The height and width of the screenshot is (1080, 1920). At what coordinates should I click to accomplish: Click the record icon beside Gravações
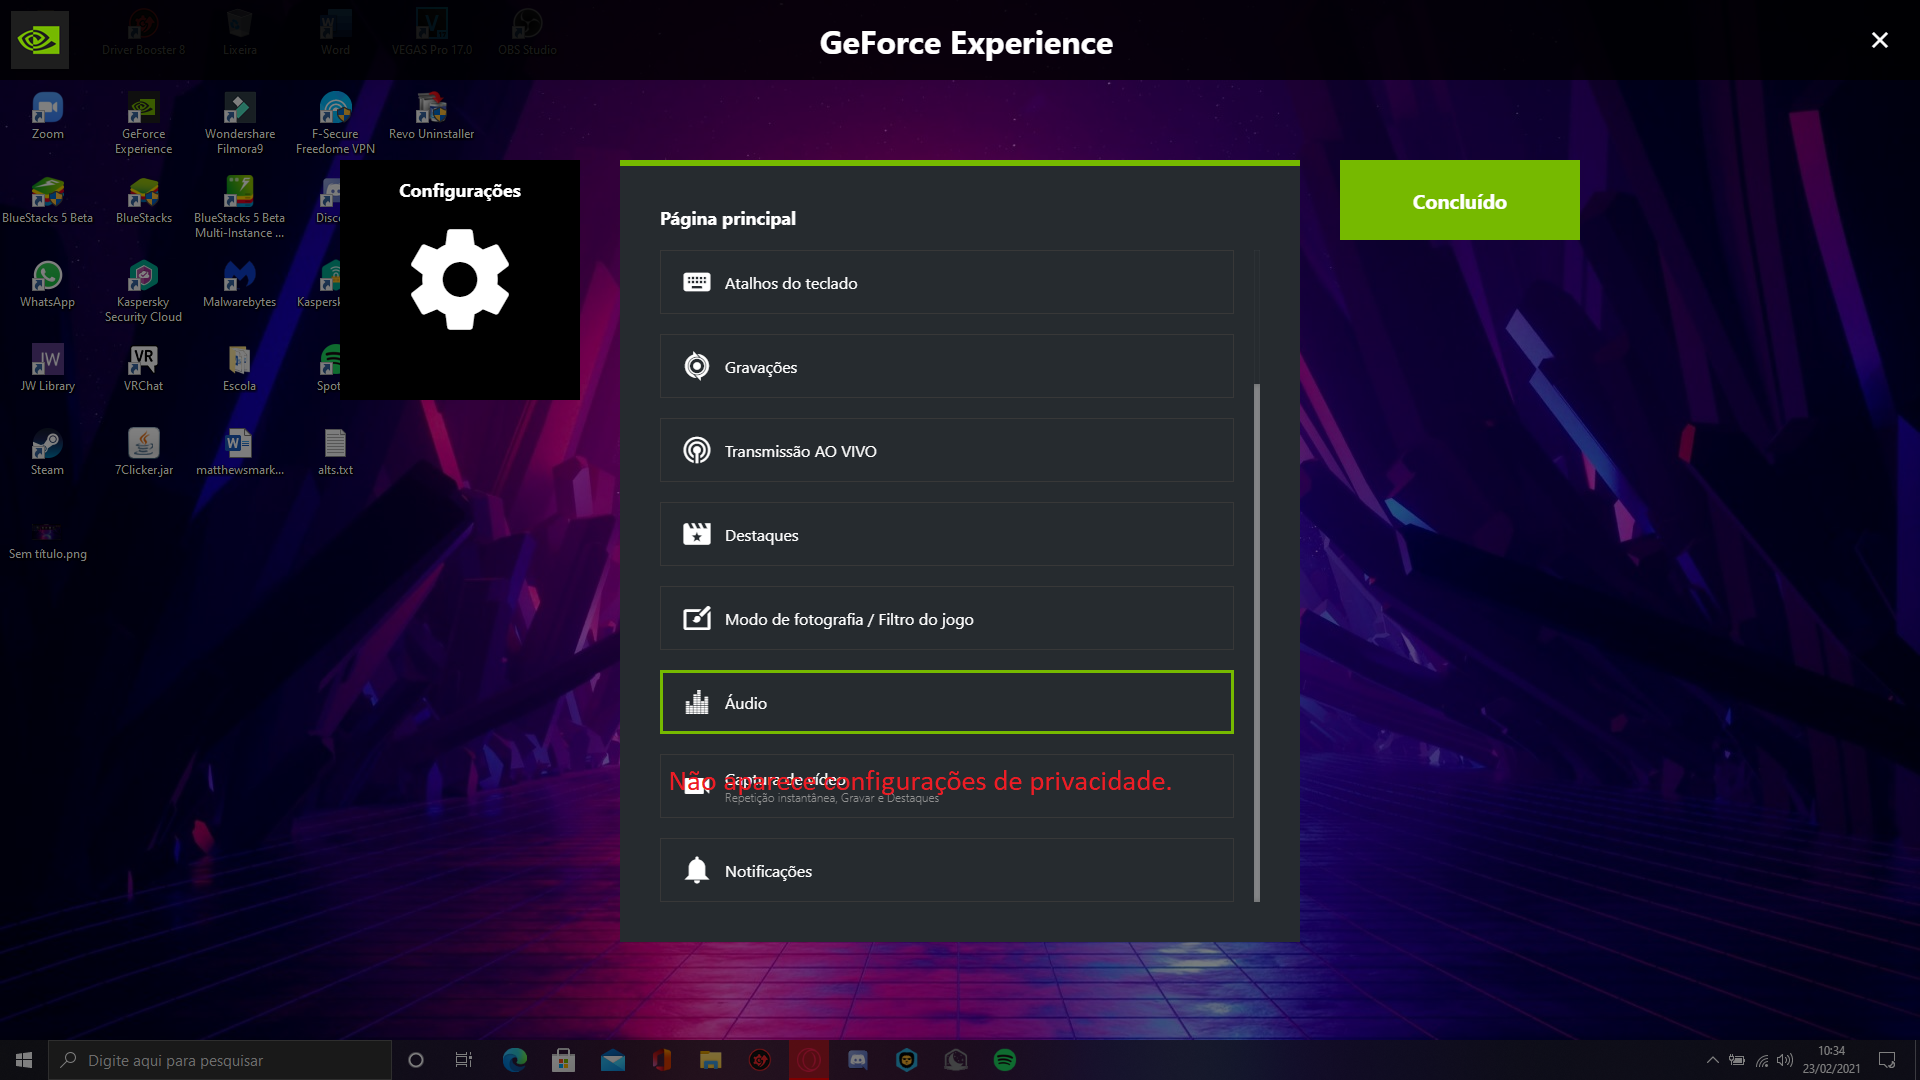coord(697,367)
